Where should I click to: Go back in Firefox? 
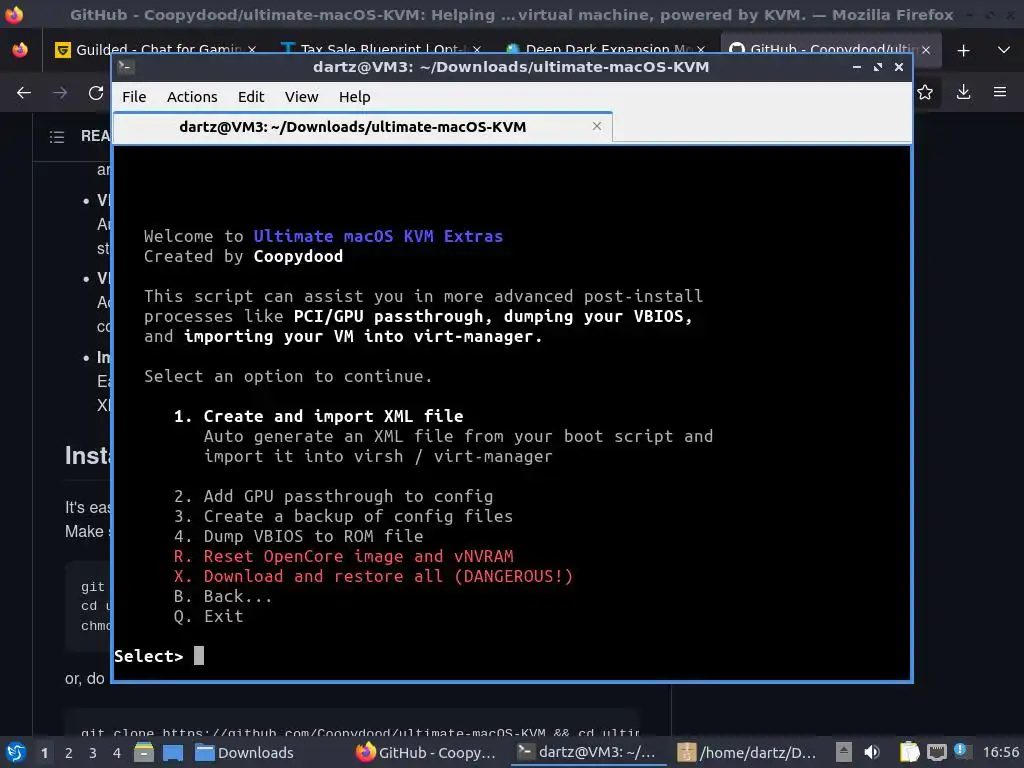tap(24, 93)
